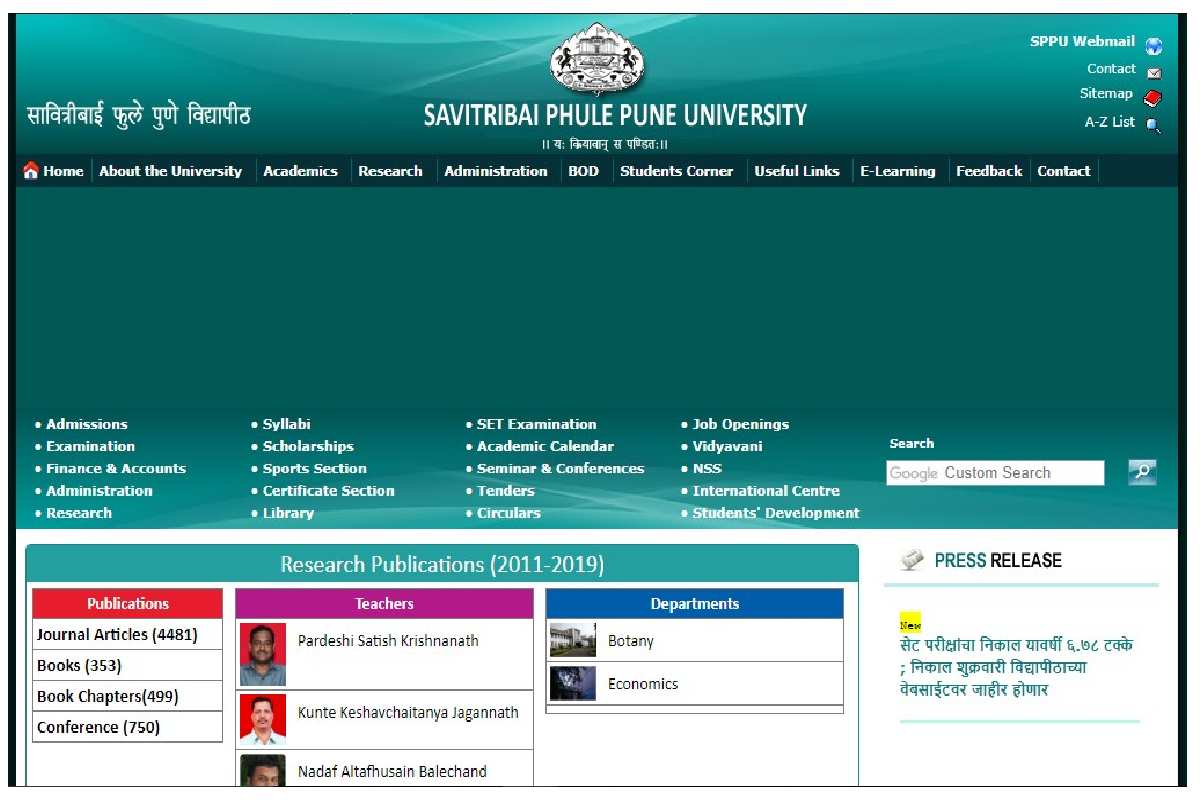Open the Circulars quick link
Viewport: 1200px width, 800px height.
(x=508, y=513)
